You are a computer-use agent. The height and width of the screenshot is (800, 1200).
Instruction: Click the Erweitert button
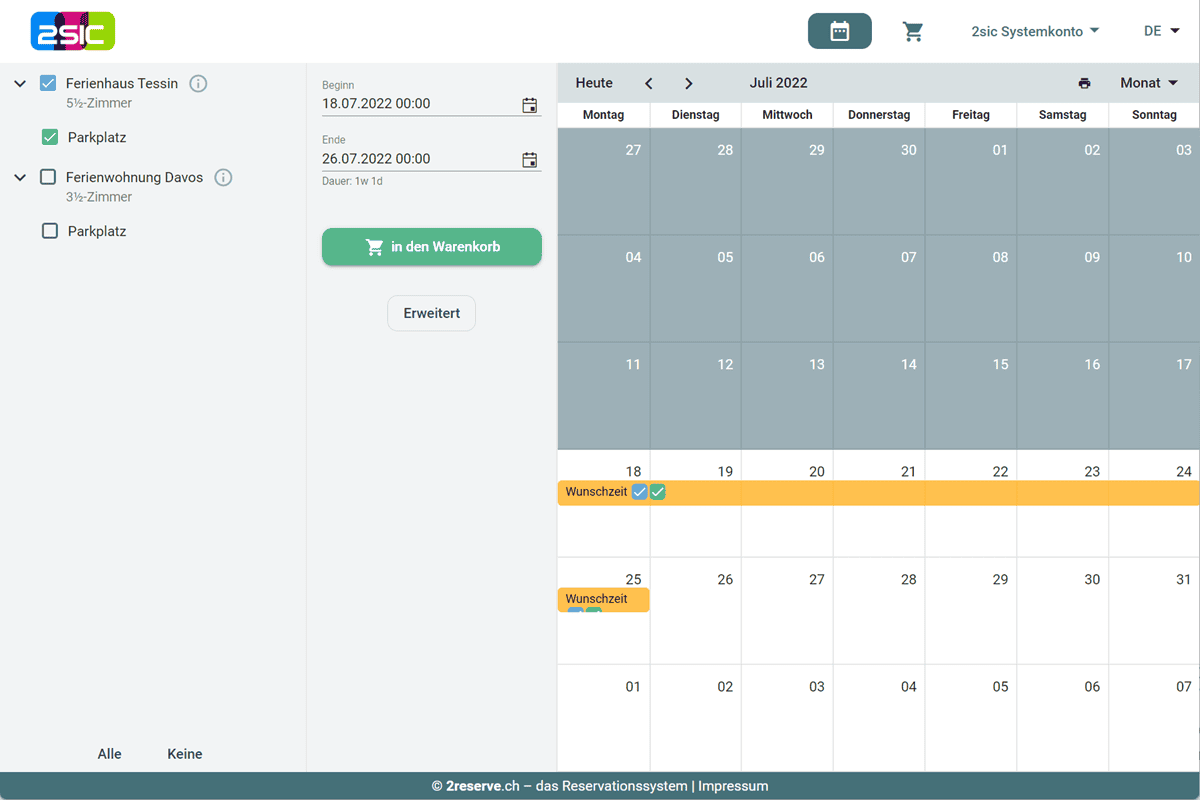click(431, 313)
